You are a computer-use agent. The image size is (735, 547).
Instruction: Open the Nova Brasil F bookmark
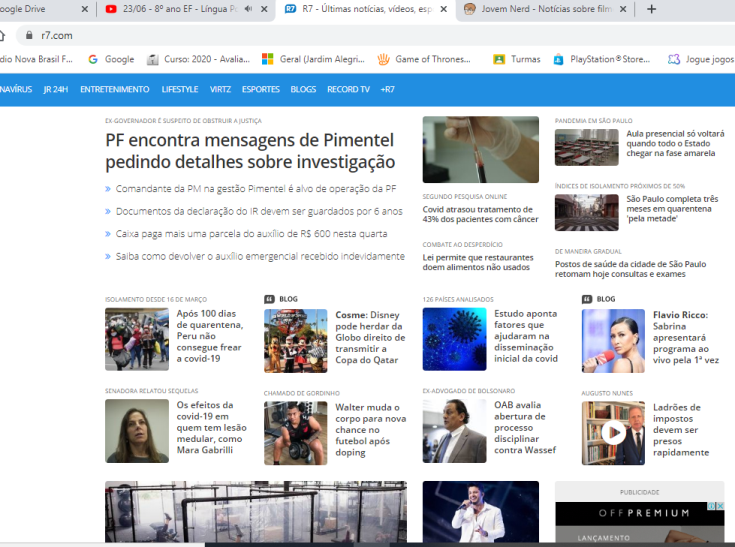point(36,59)
